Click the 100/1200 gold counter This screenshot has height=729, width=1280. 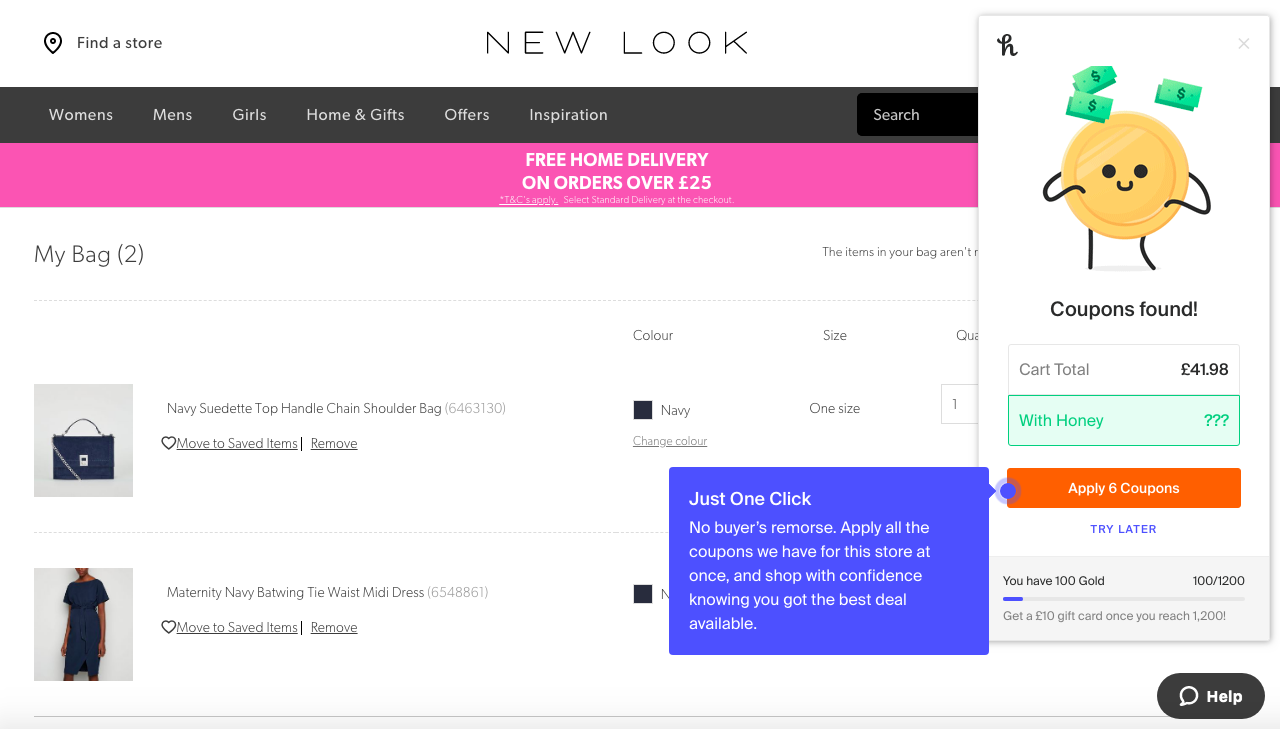1219,581
